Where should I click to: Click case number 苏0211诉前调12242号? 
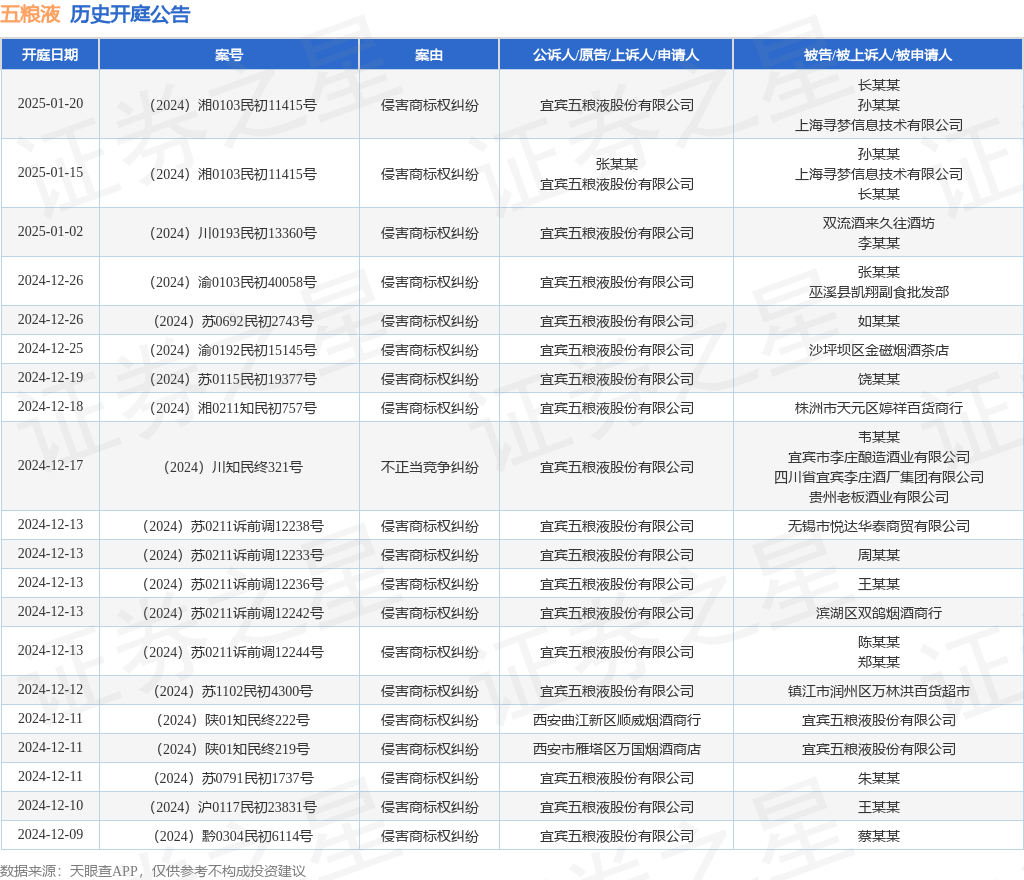click(233, 613)
